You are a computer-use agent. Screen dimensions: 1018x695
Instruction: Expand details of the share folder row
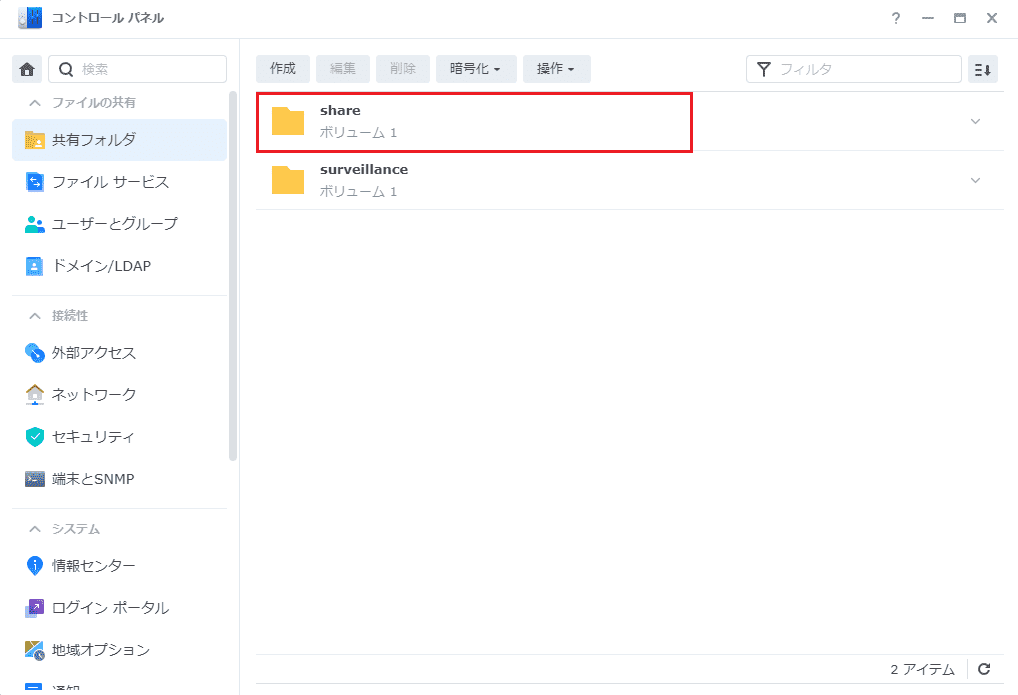point(975,121)
